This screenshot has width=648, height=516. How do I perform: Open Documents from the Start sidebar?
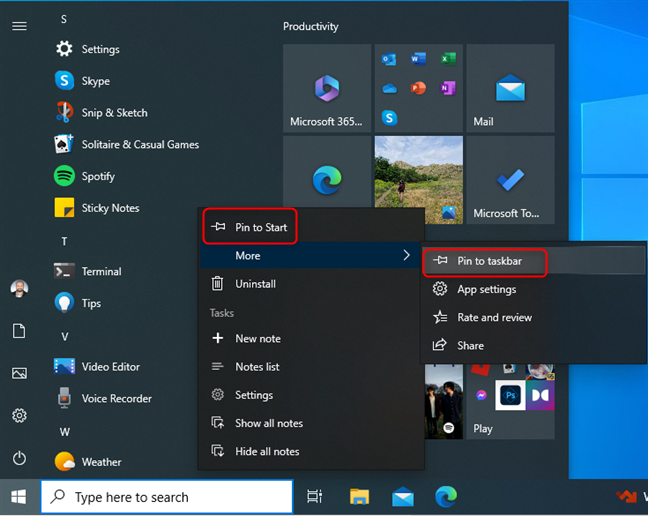[19, 331]
